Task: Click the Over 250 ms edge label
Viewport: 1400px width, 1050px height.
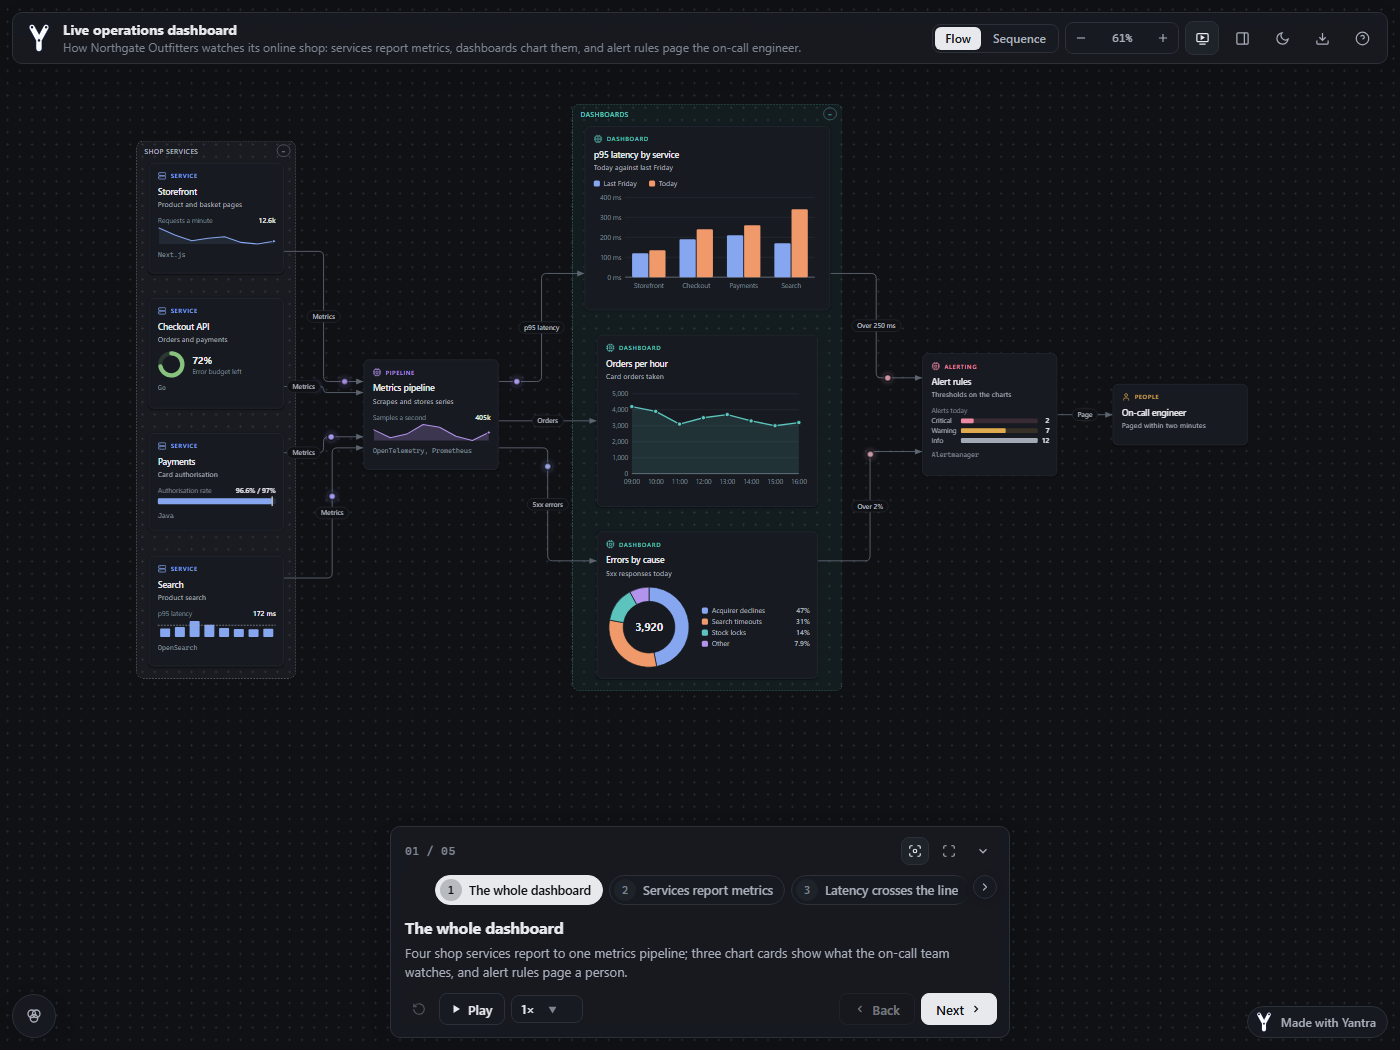Action: 876,326
